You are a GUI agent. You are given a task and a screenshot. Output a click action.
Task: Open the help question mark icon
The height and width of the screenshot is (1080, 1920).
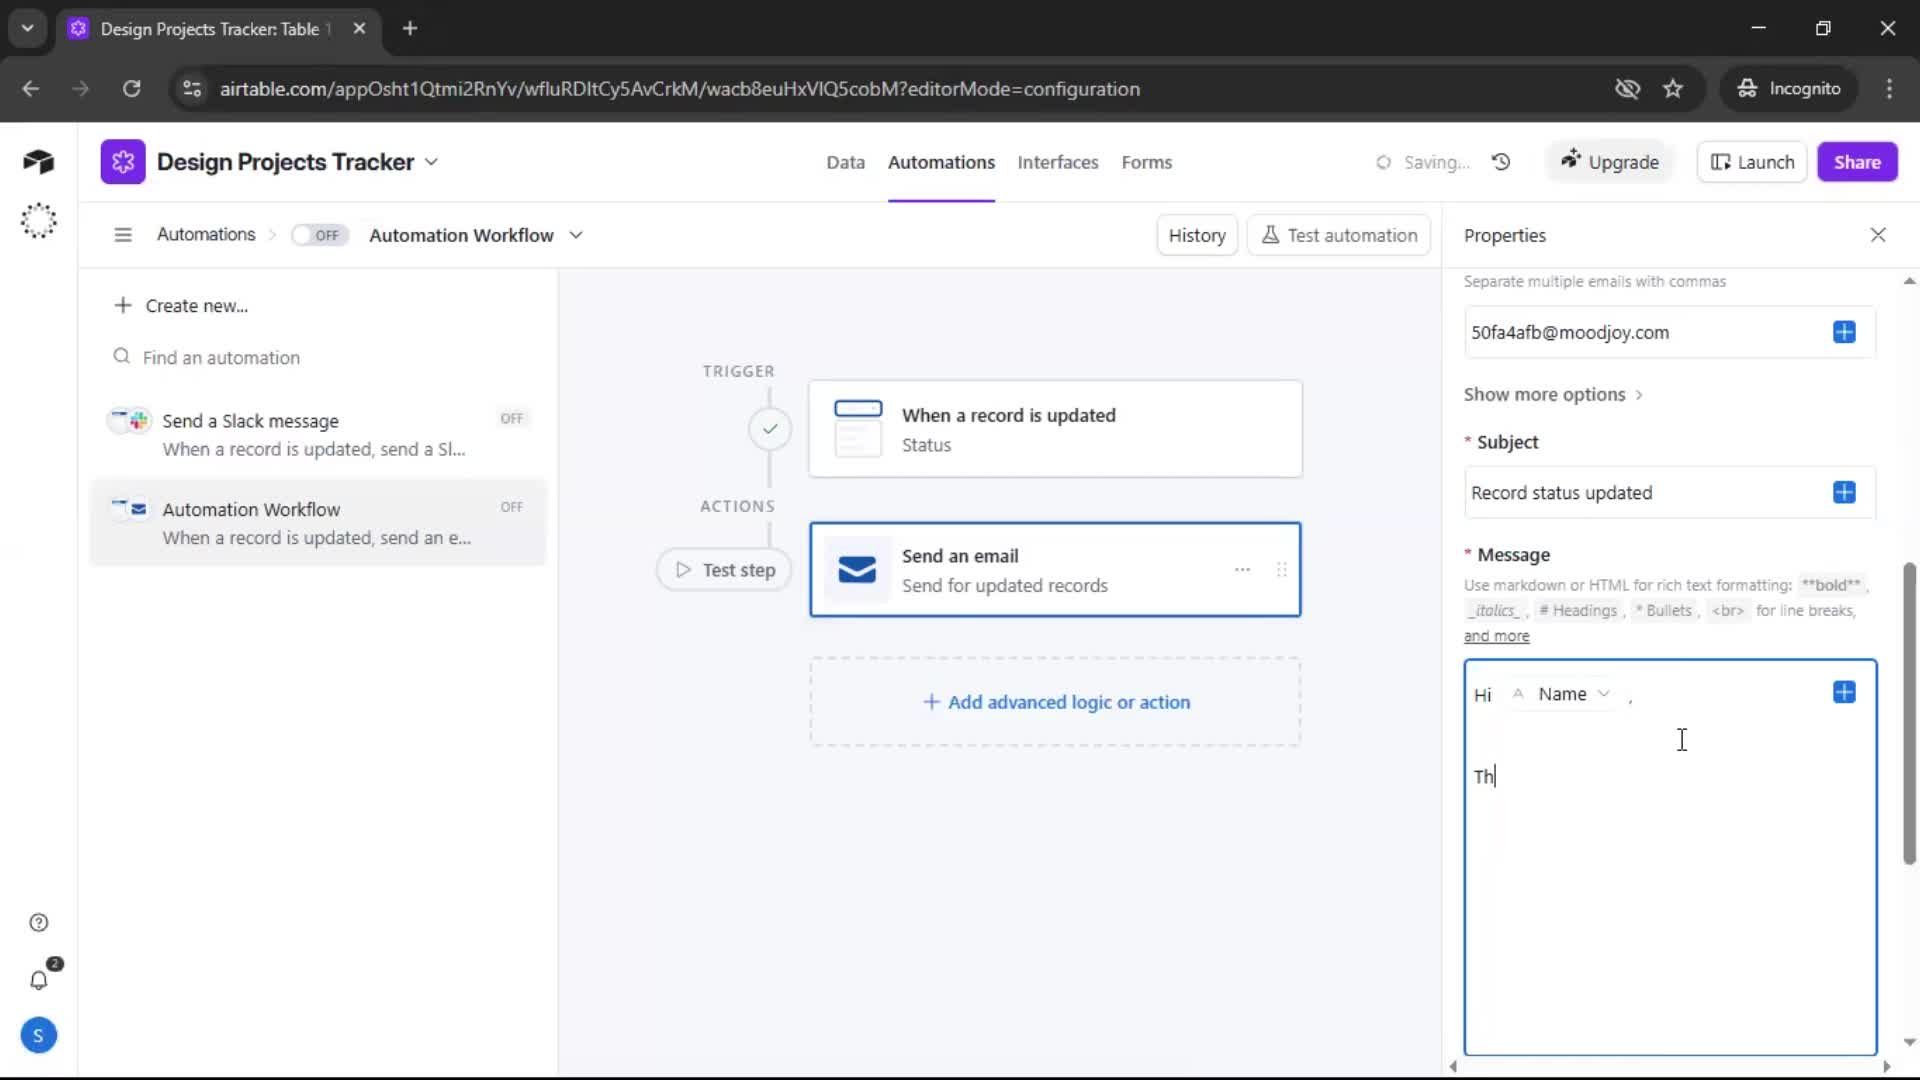(x=38, y=923)
